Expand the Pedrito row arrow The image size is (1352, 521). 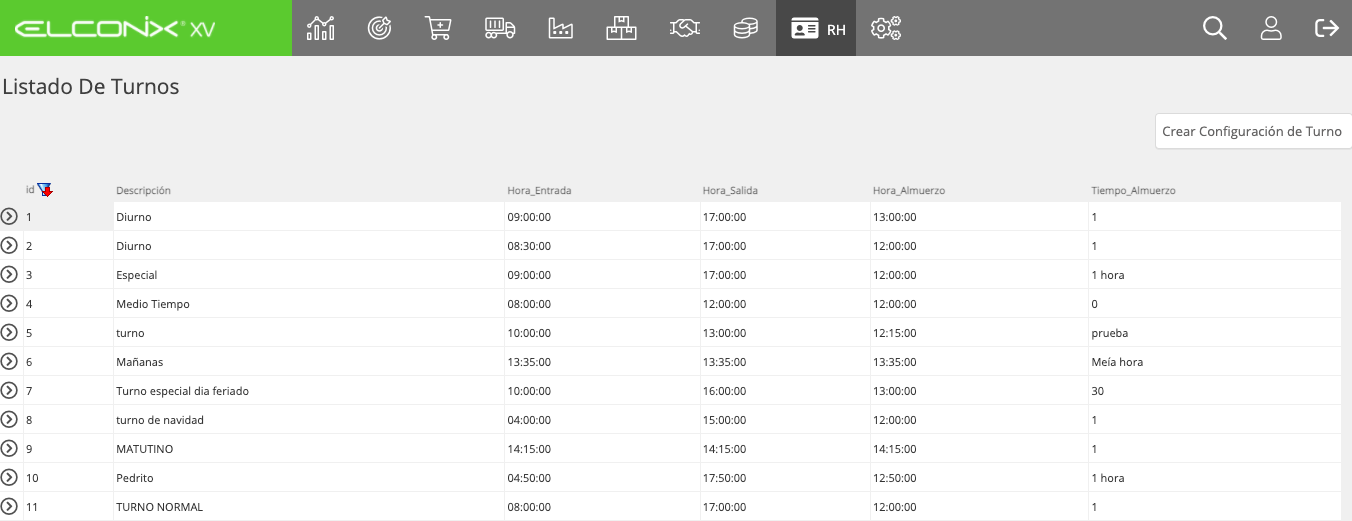coord(10,477)
